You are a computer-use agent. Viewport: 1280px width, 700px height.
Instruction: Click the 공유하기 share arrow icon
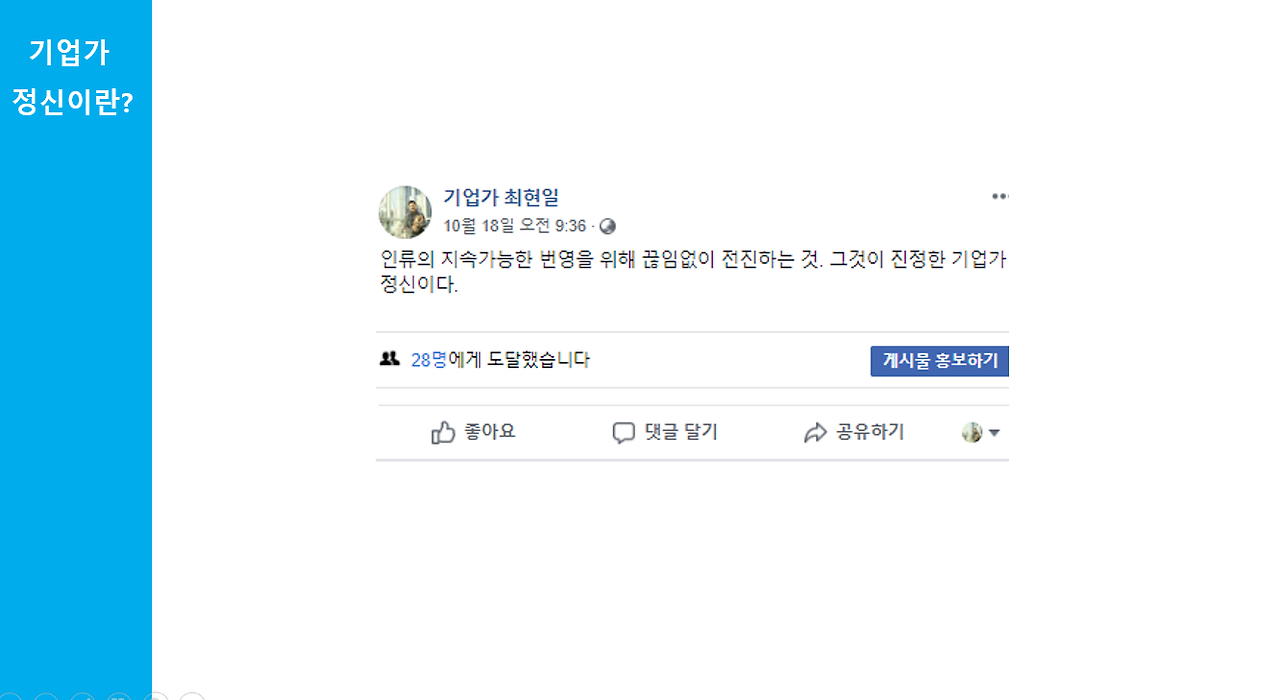pyautogui.click(x=815, y=431)
